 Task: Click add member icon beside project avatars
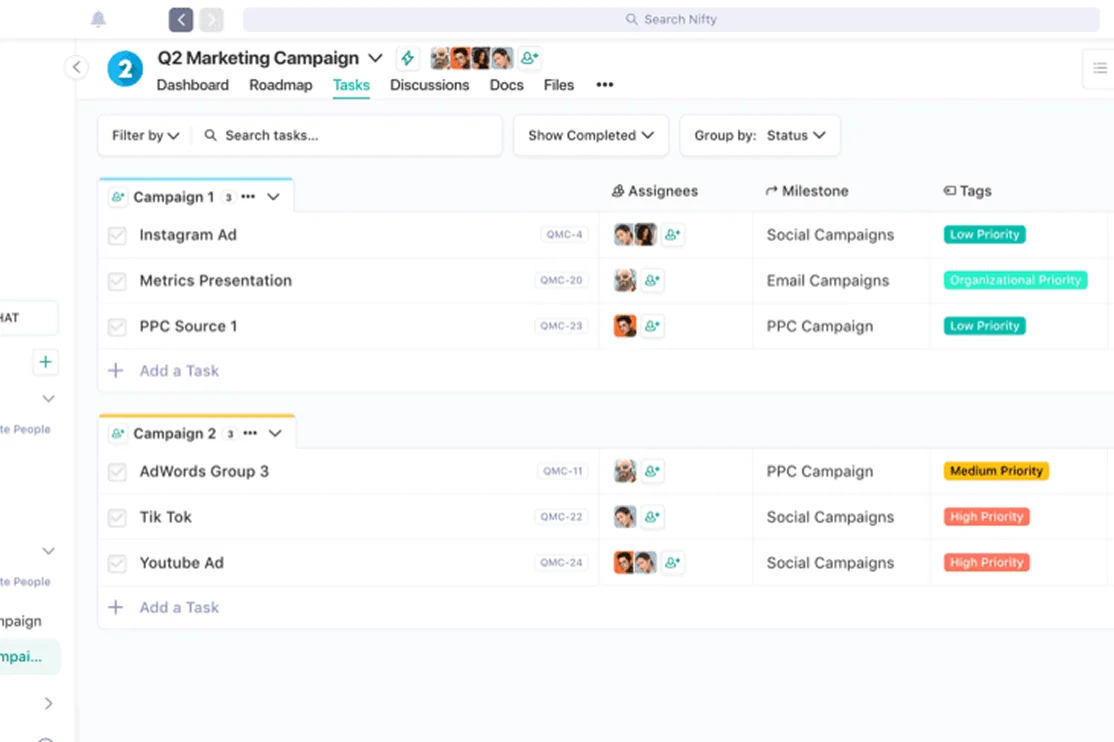pyautogui.click(x=529, y=58)
